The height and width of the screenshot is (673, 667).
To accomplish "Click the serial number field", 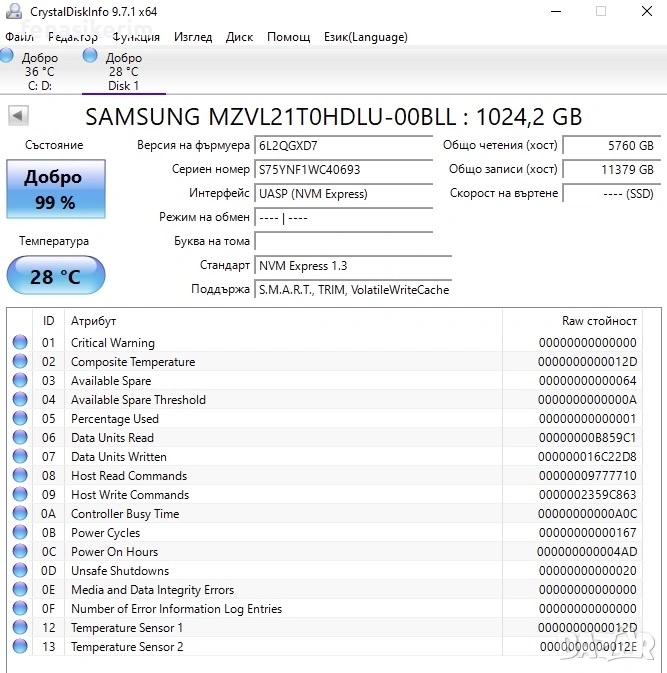I will point(343,170).
